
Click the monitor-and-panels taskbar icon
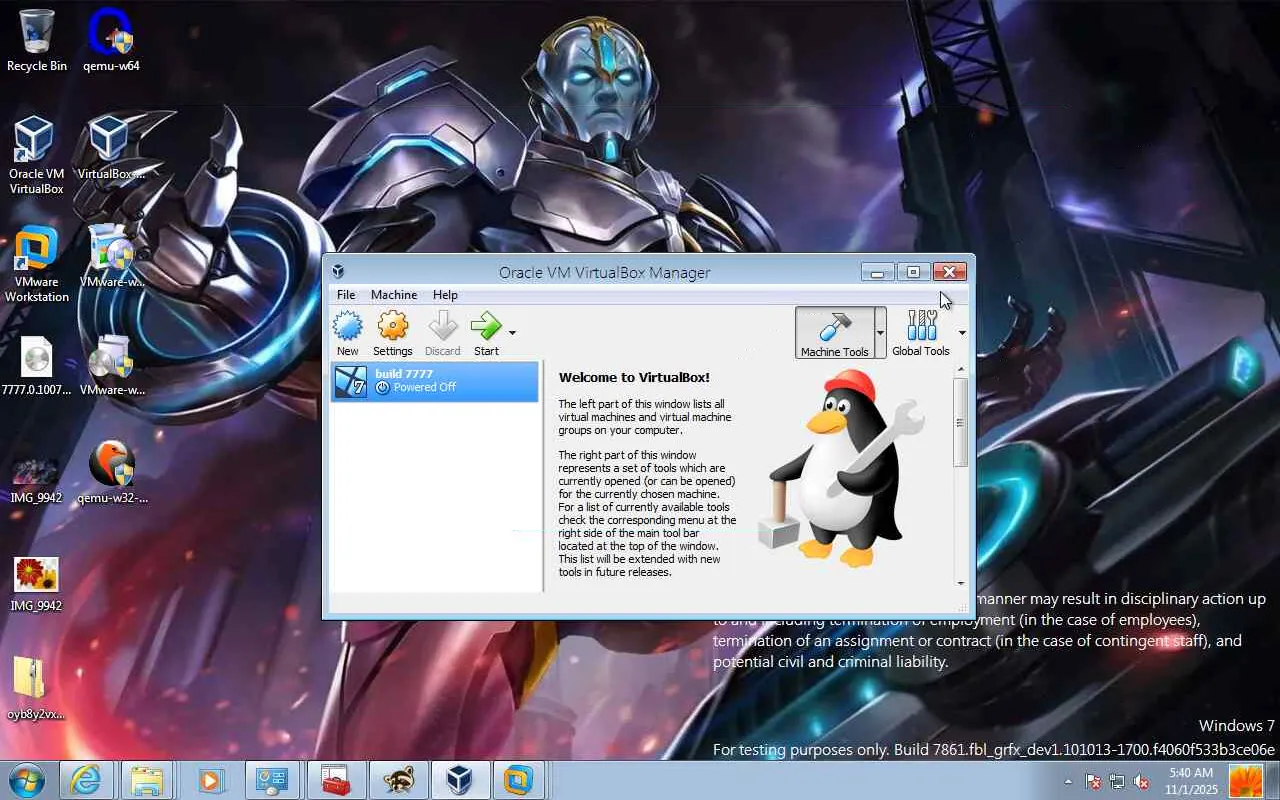[271, 780]
